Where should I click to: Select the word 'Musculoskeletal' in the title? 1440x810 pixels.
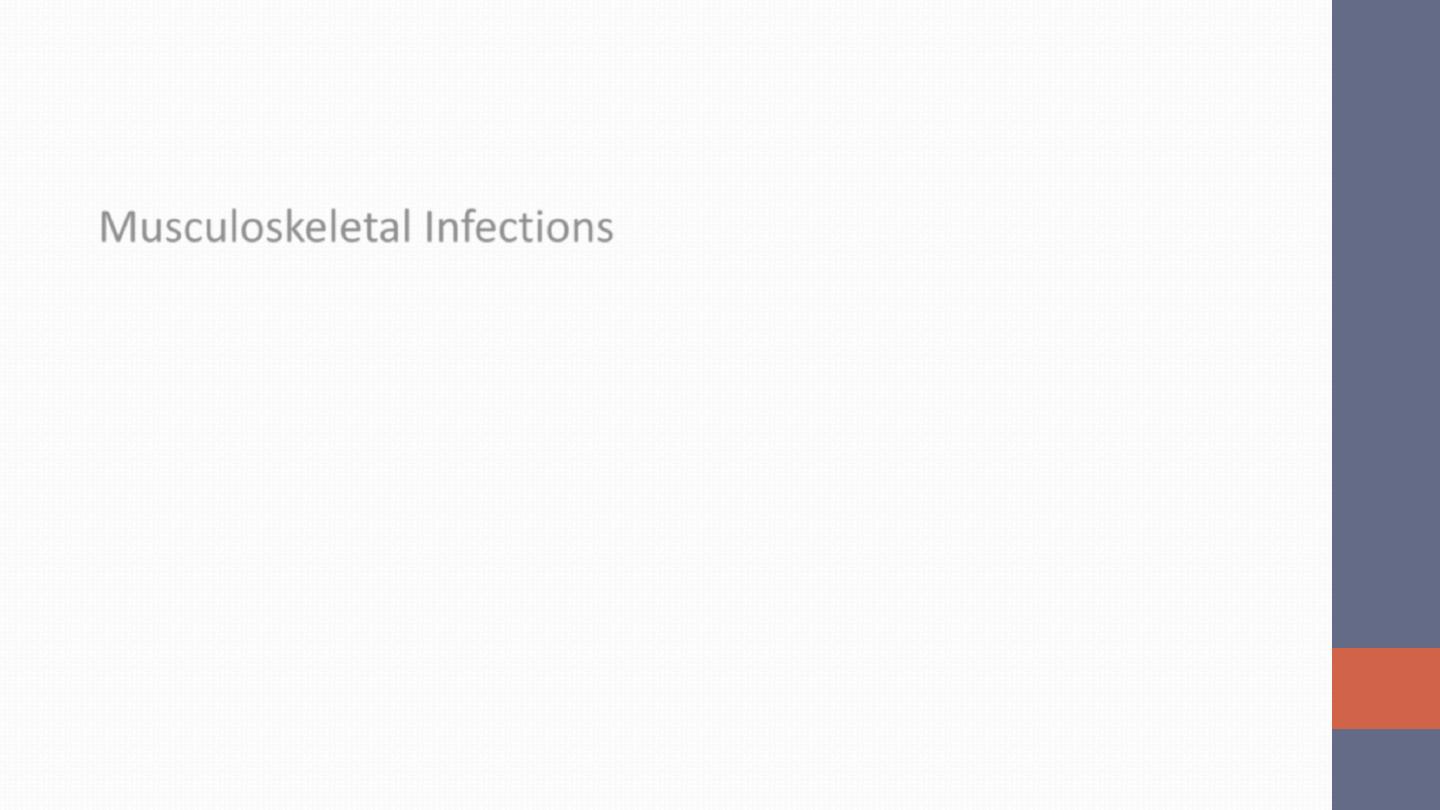tap(255, 227)
